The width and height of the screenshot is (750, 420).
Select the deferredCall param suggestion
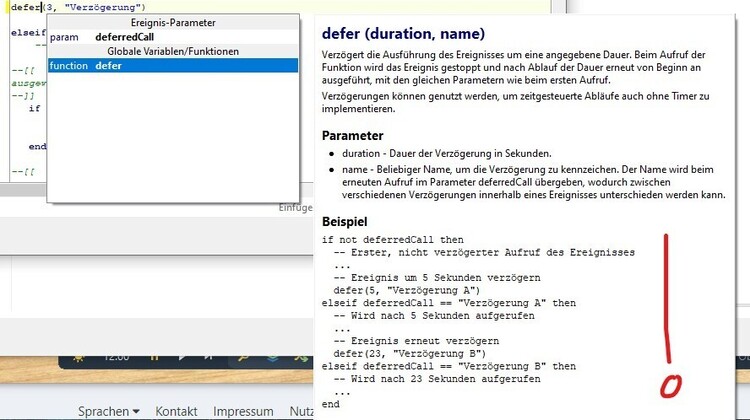173,37
